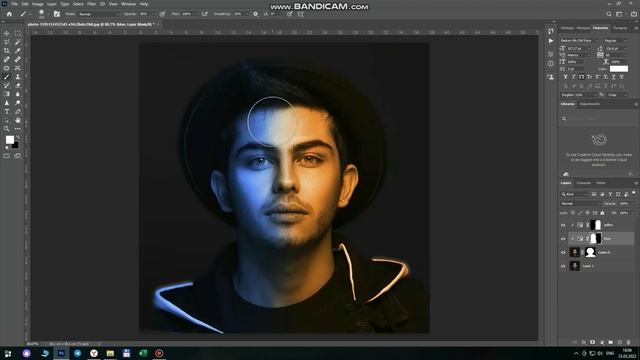Toggle pressure for opacity button
The image size is (640, 360).
162,14
